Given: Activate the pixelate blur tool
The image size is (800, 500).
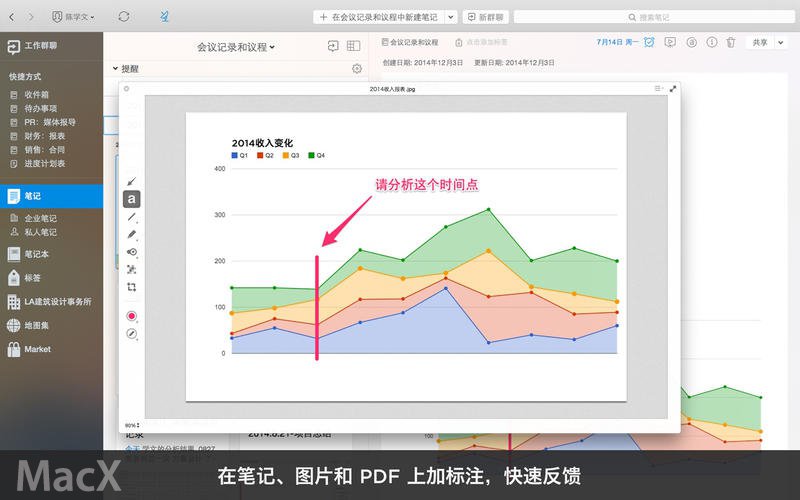Looking at the screenshot, I should point(132,269).
